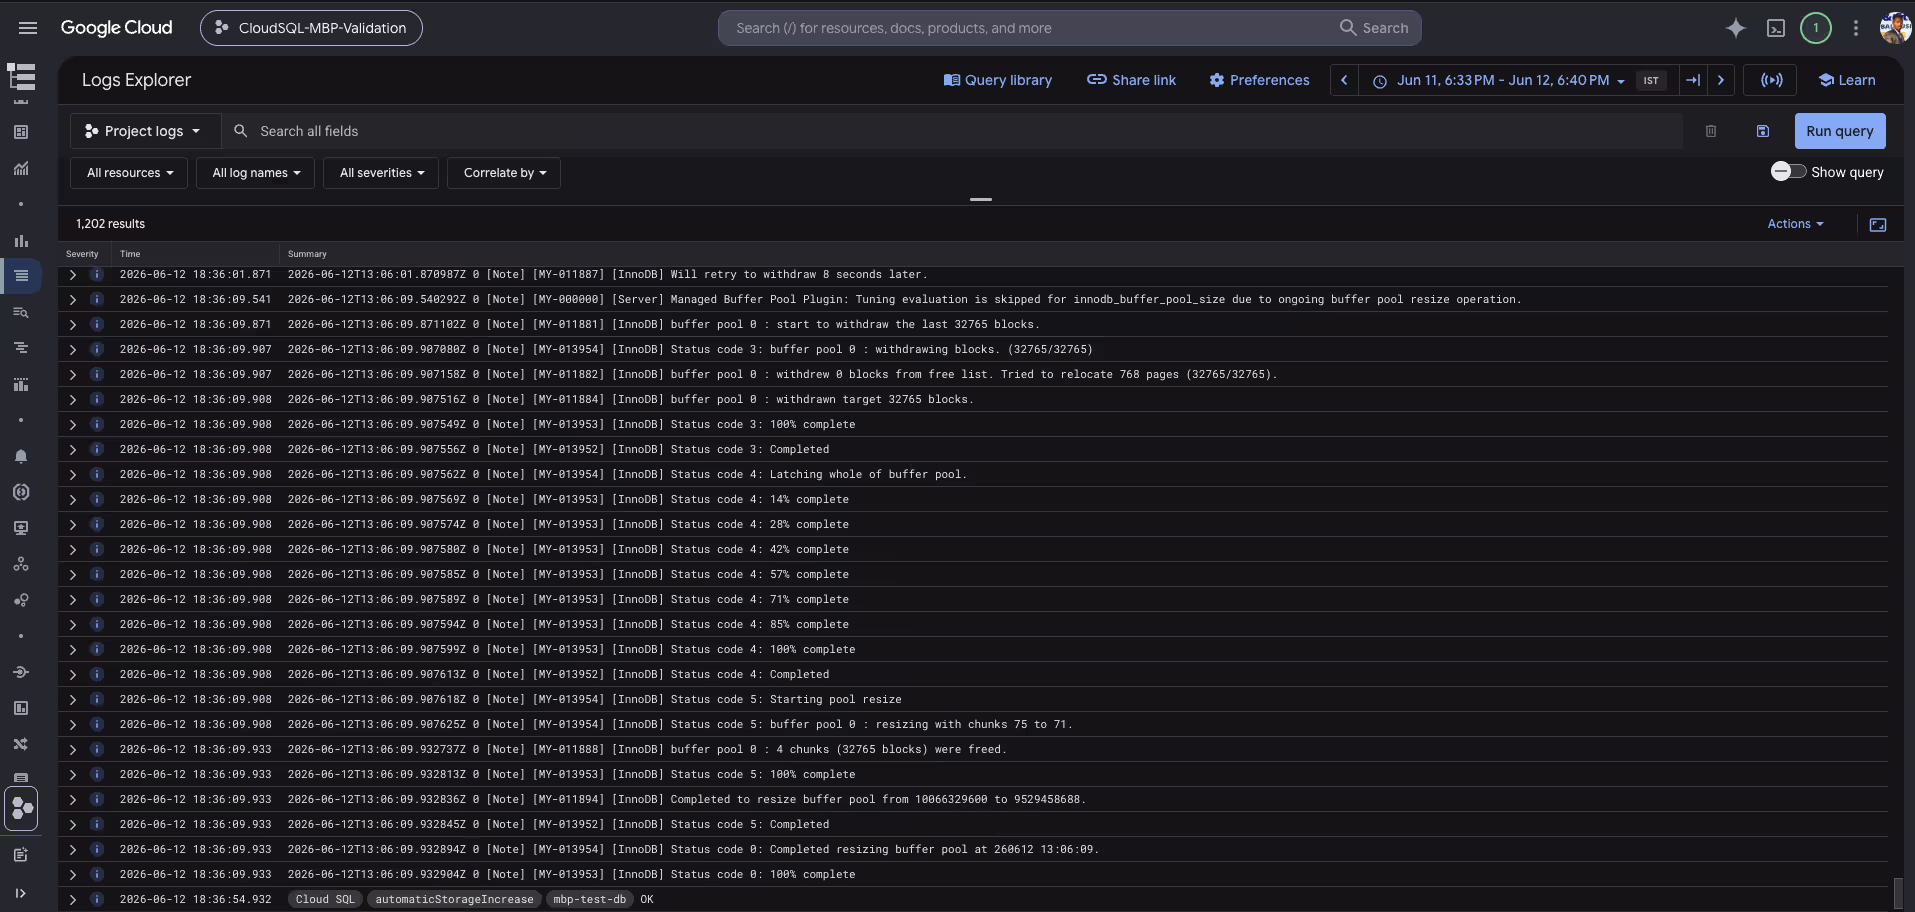Open the Preferences settings button

(x=1259, y=80)
